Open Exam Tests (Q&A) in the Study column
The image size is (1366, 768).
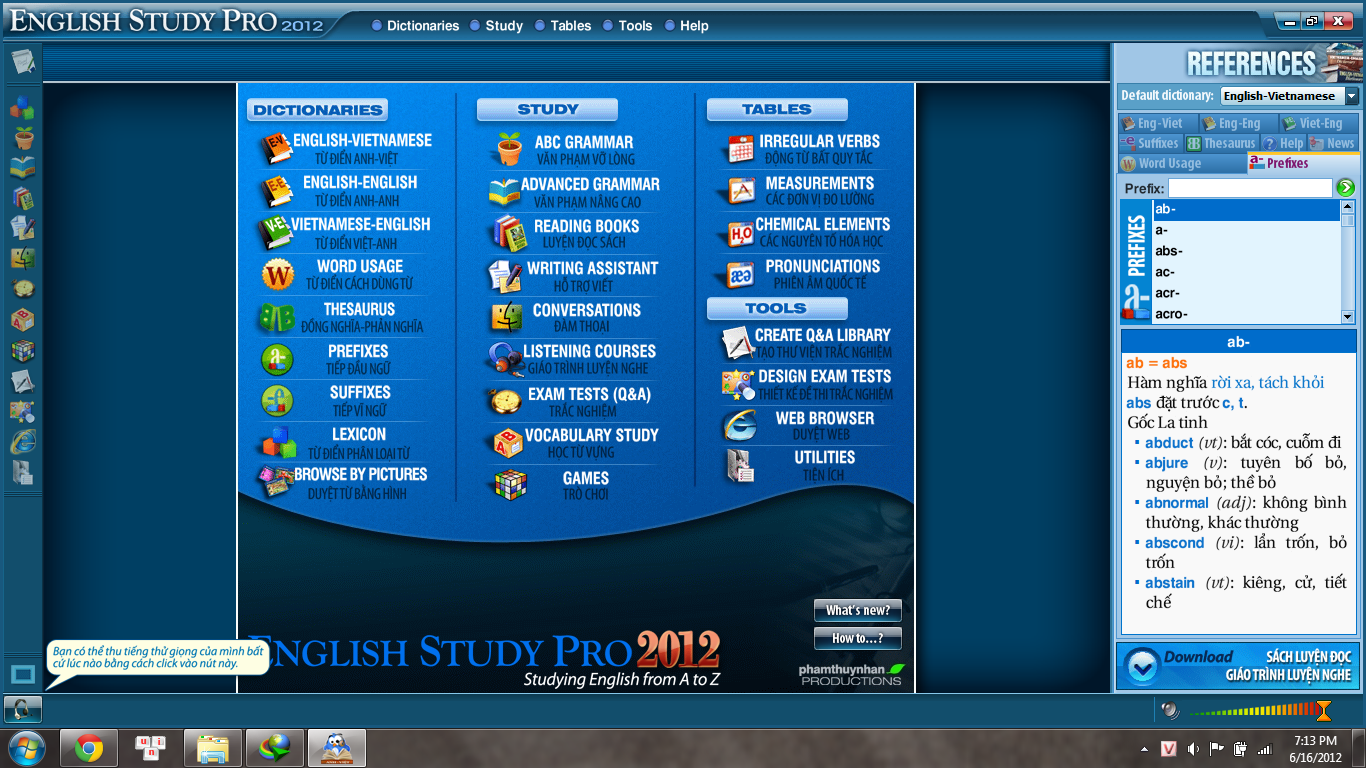pos(575,402)
